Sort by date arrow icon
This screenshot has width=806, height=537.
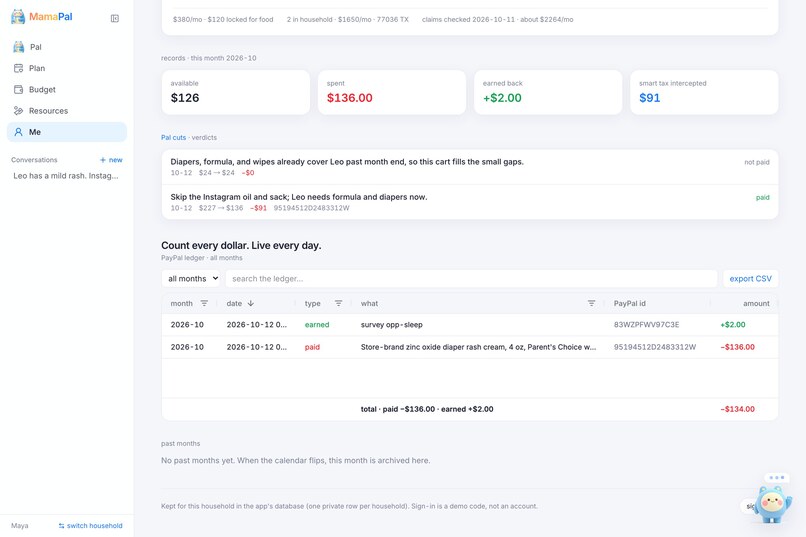pos(251,303)
